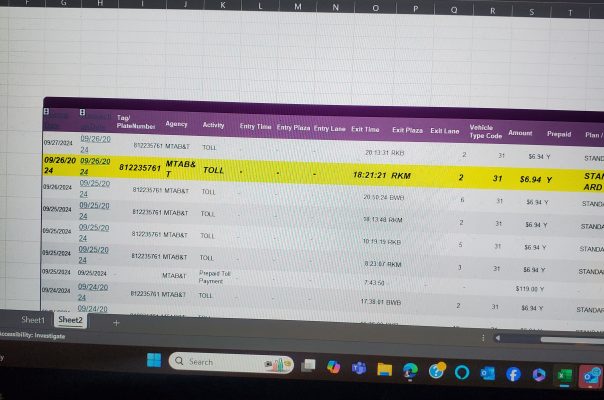
Task: Click highlighted exit time 18:21:21 RKM
Action: [382, 175]
